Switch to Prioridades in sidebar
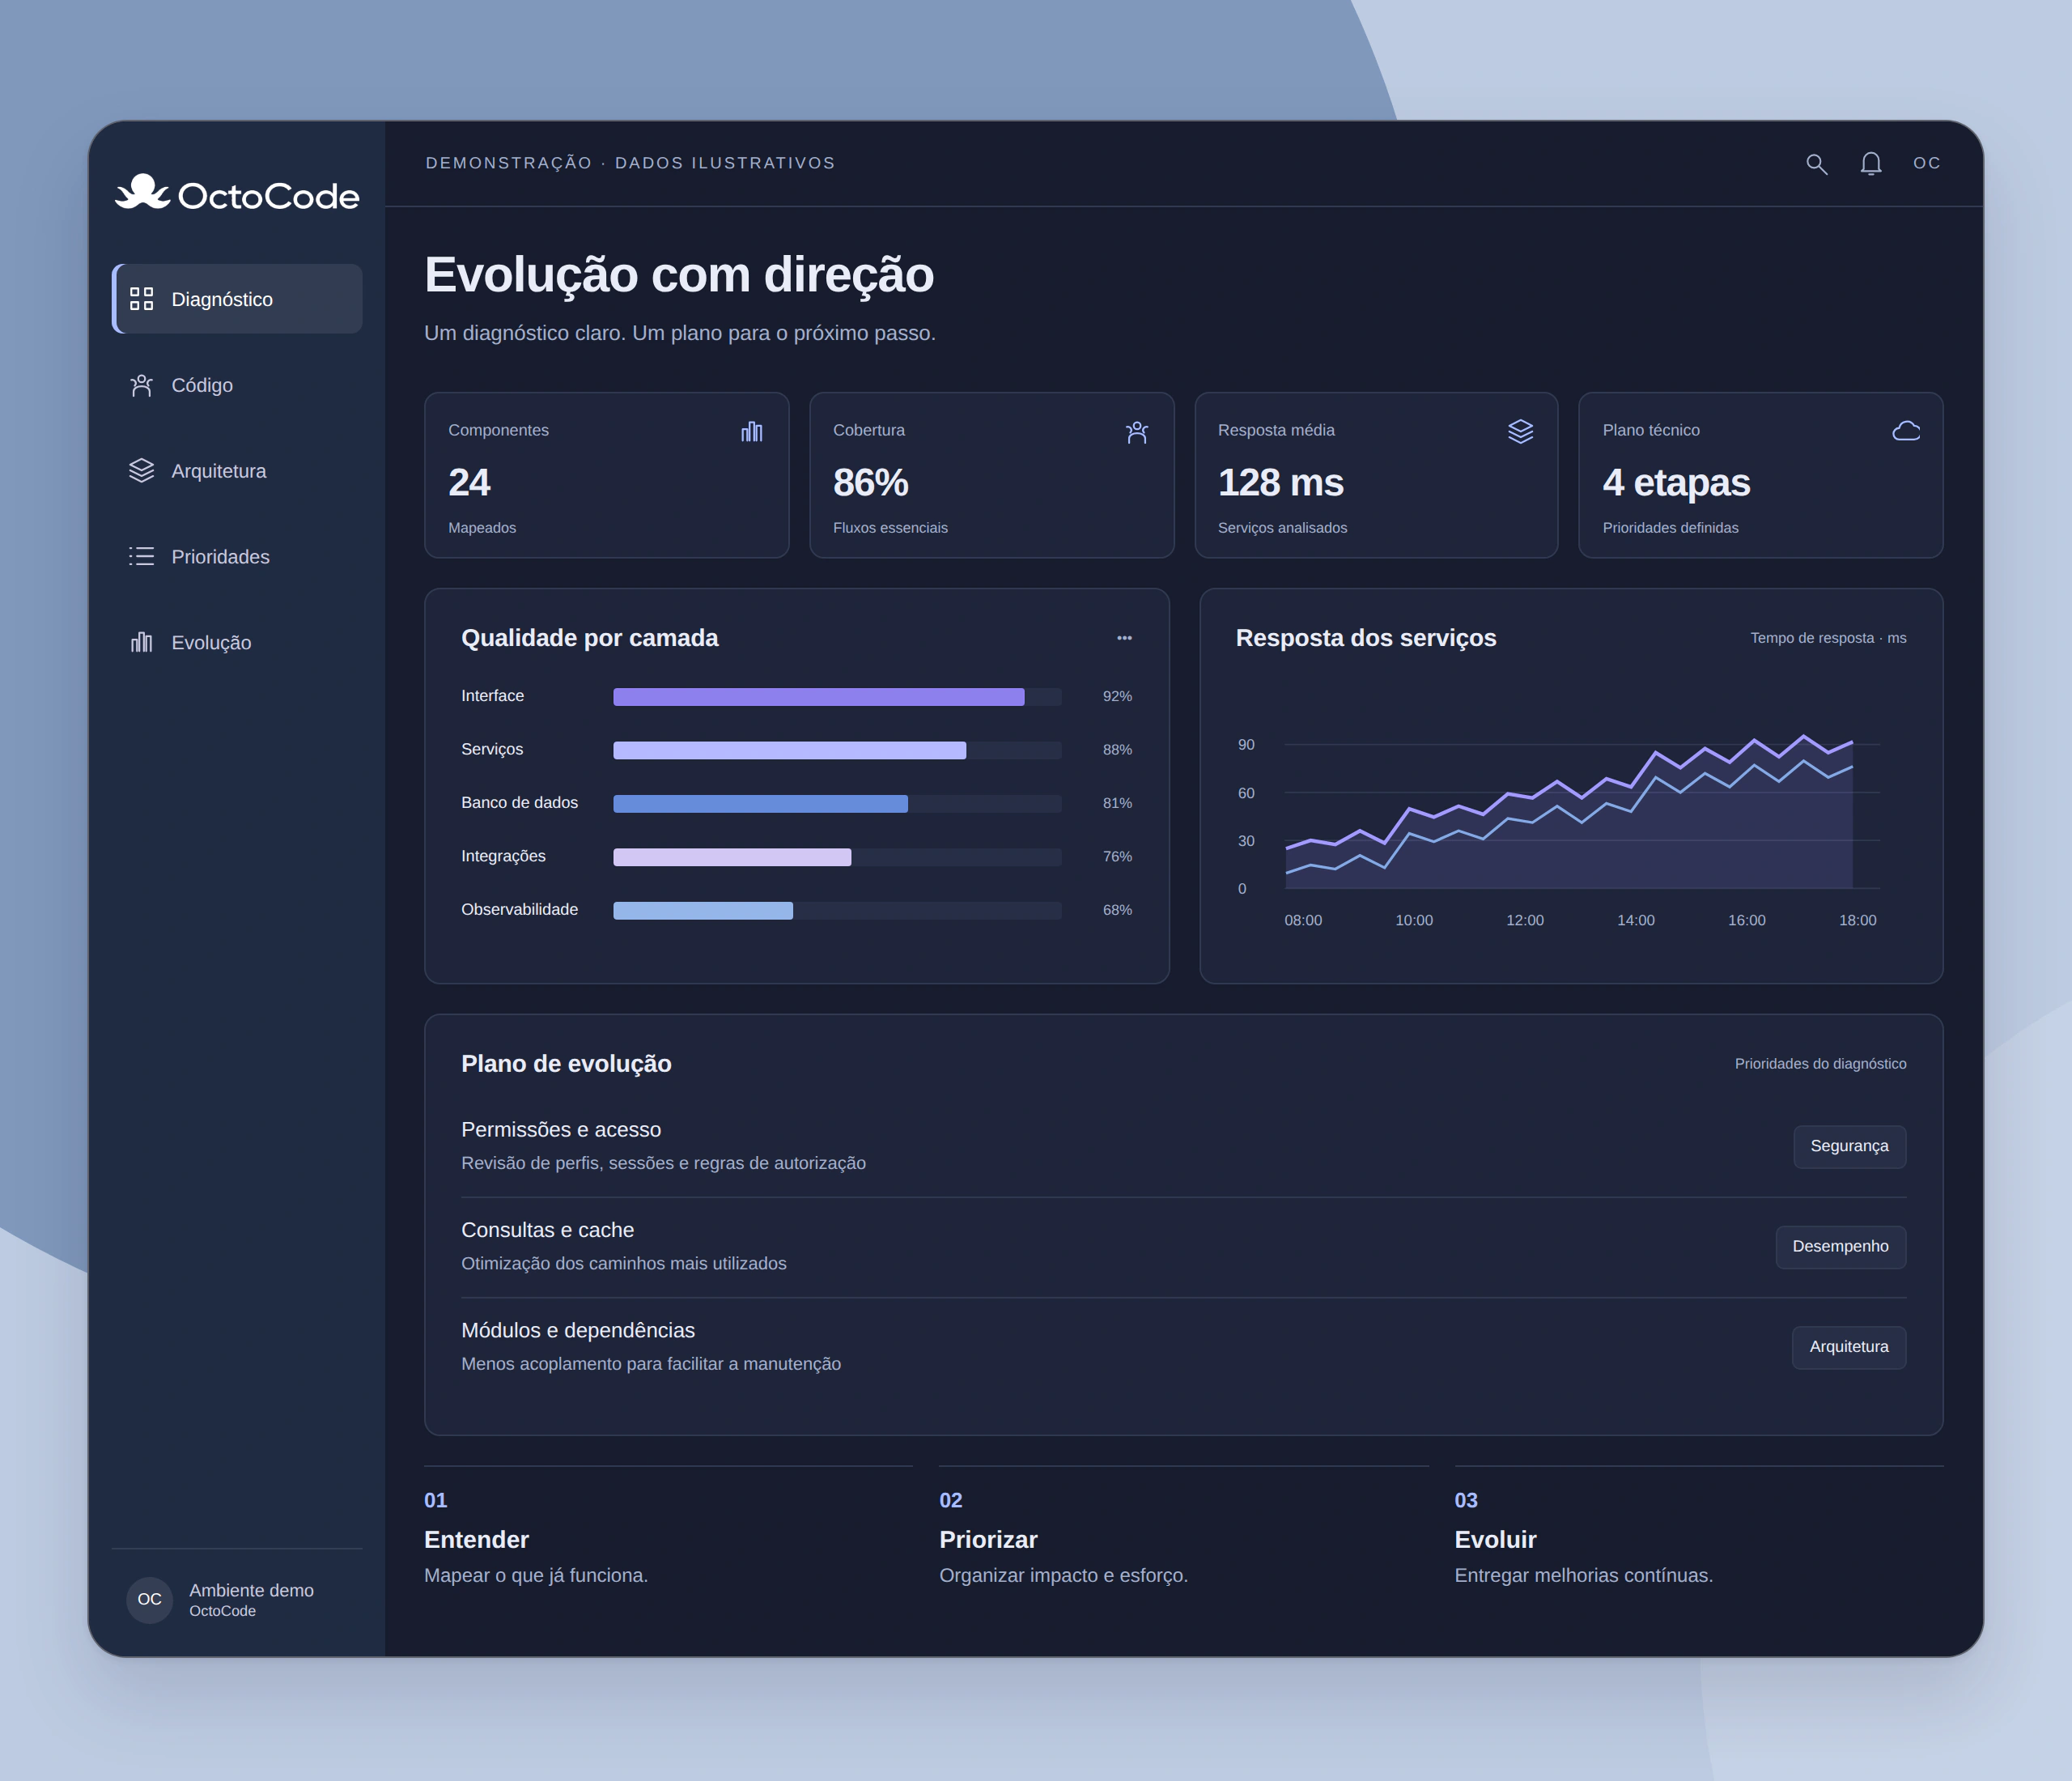 [237, 557]
